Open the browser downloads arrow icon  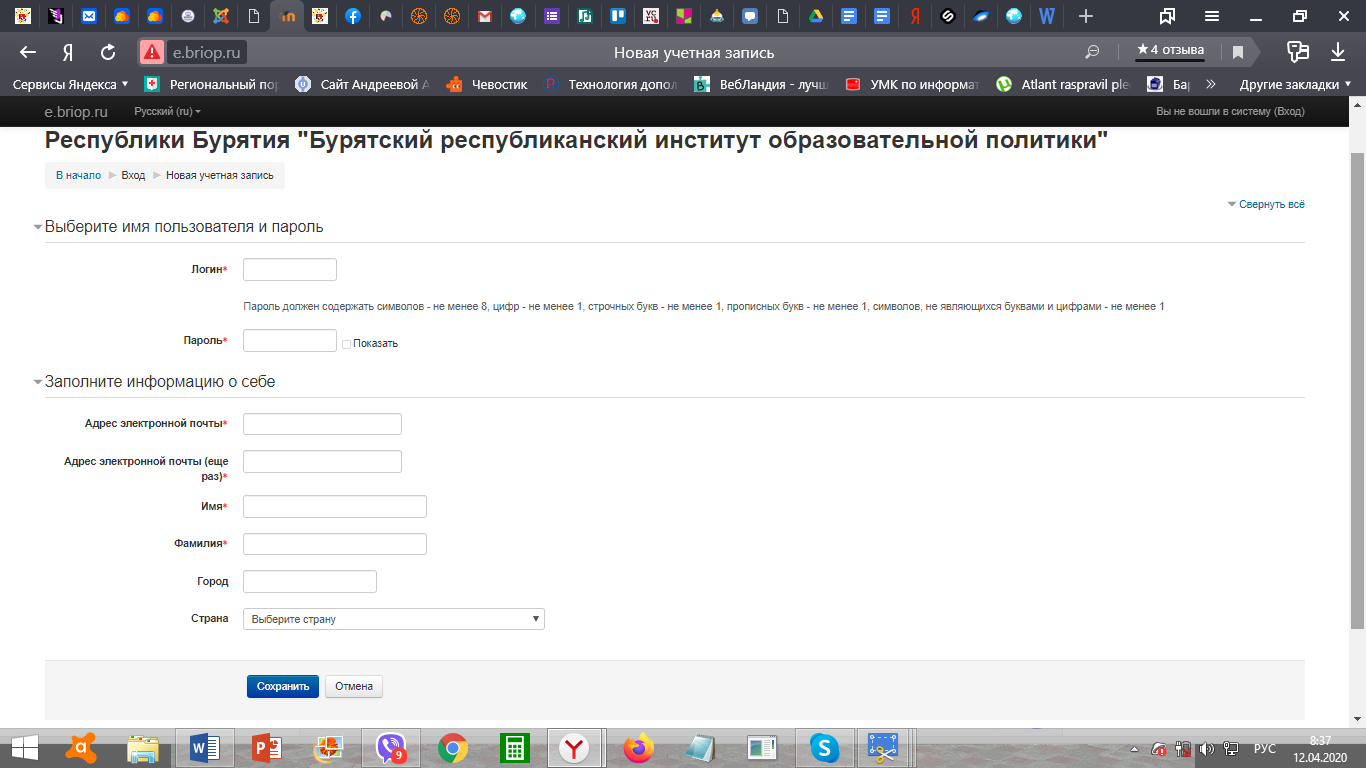(x=1338, y=52)
